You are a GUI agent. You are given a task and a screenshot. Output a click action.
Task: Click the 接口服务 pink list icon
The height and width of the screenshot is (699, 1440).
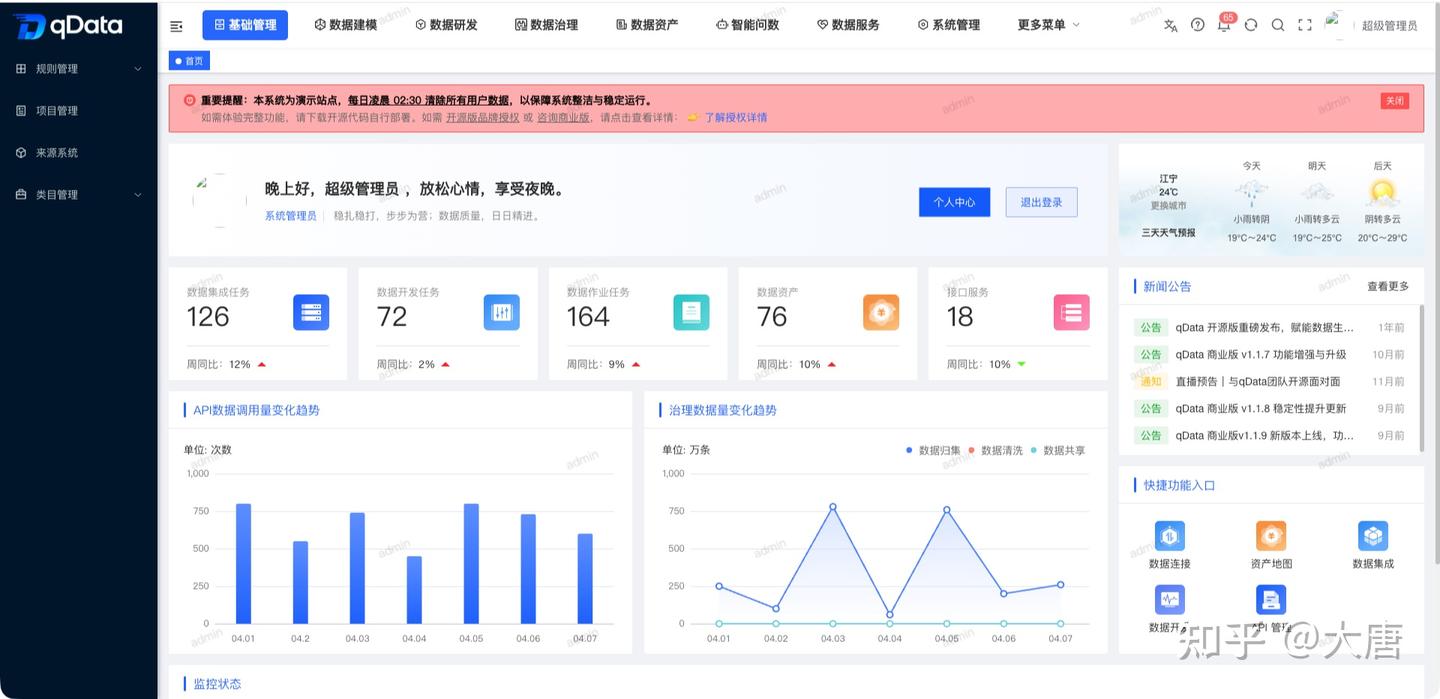tap(1071, 313)
